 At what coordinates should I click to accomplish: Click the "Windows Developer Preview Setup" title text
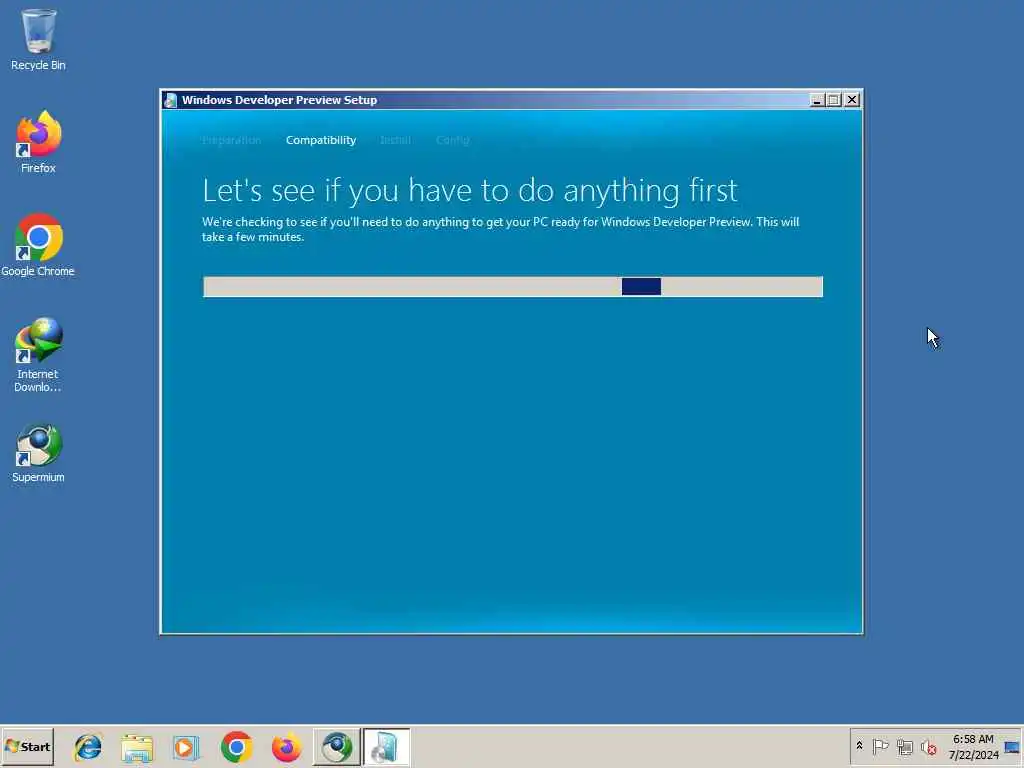point(280,100)
